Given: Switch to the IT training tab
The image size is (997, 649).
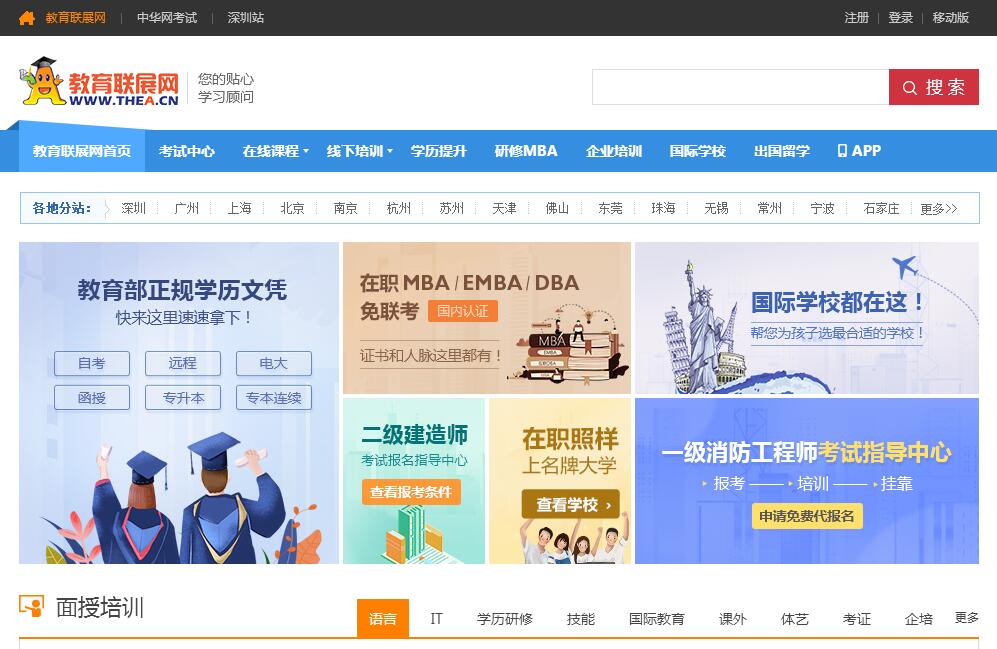Looking at the screenshot, I should [436, 619].
